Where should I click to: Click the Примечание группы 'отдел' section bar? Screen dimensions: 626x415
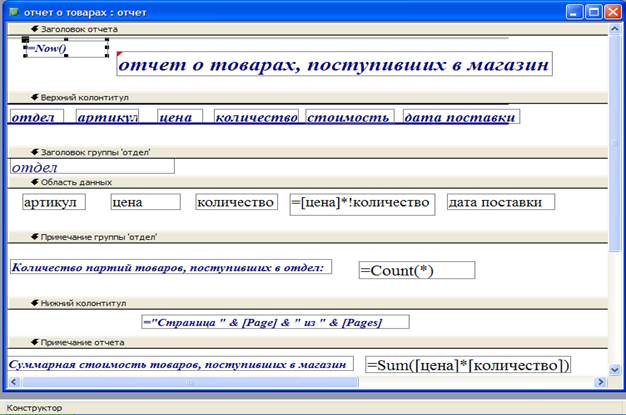point(307,237)
